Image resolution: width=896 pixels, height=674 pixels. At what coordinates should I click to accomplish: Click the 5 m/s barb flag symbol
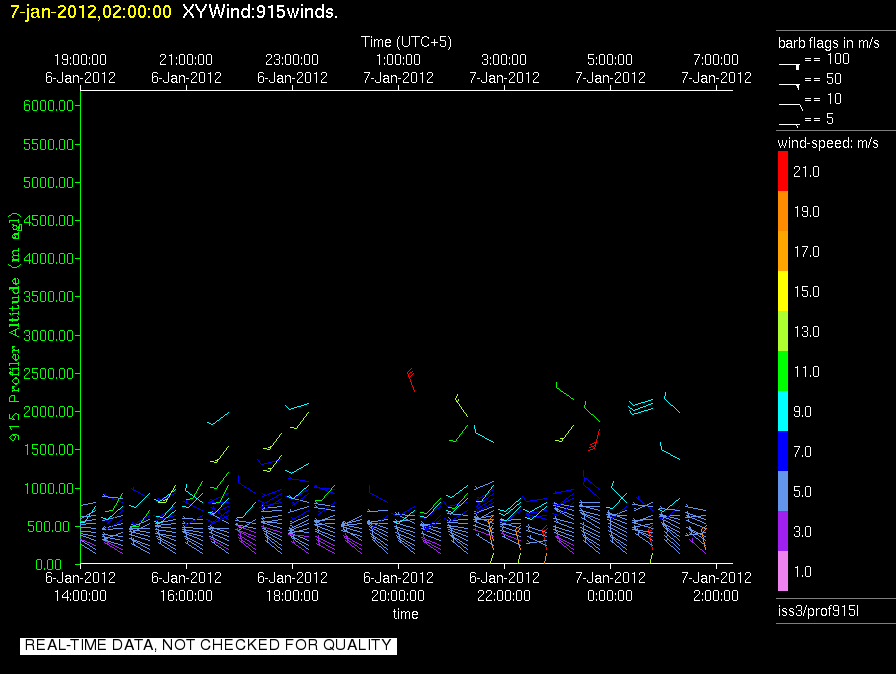[x=790, y=123]
